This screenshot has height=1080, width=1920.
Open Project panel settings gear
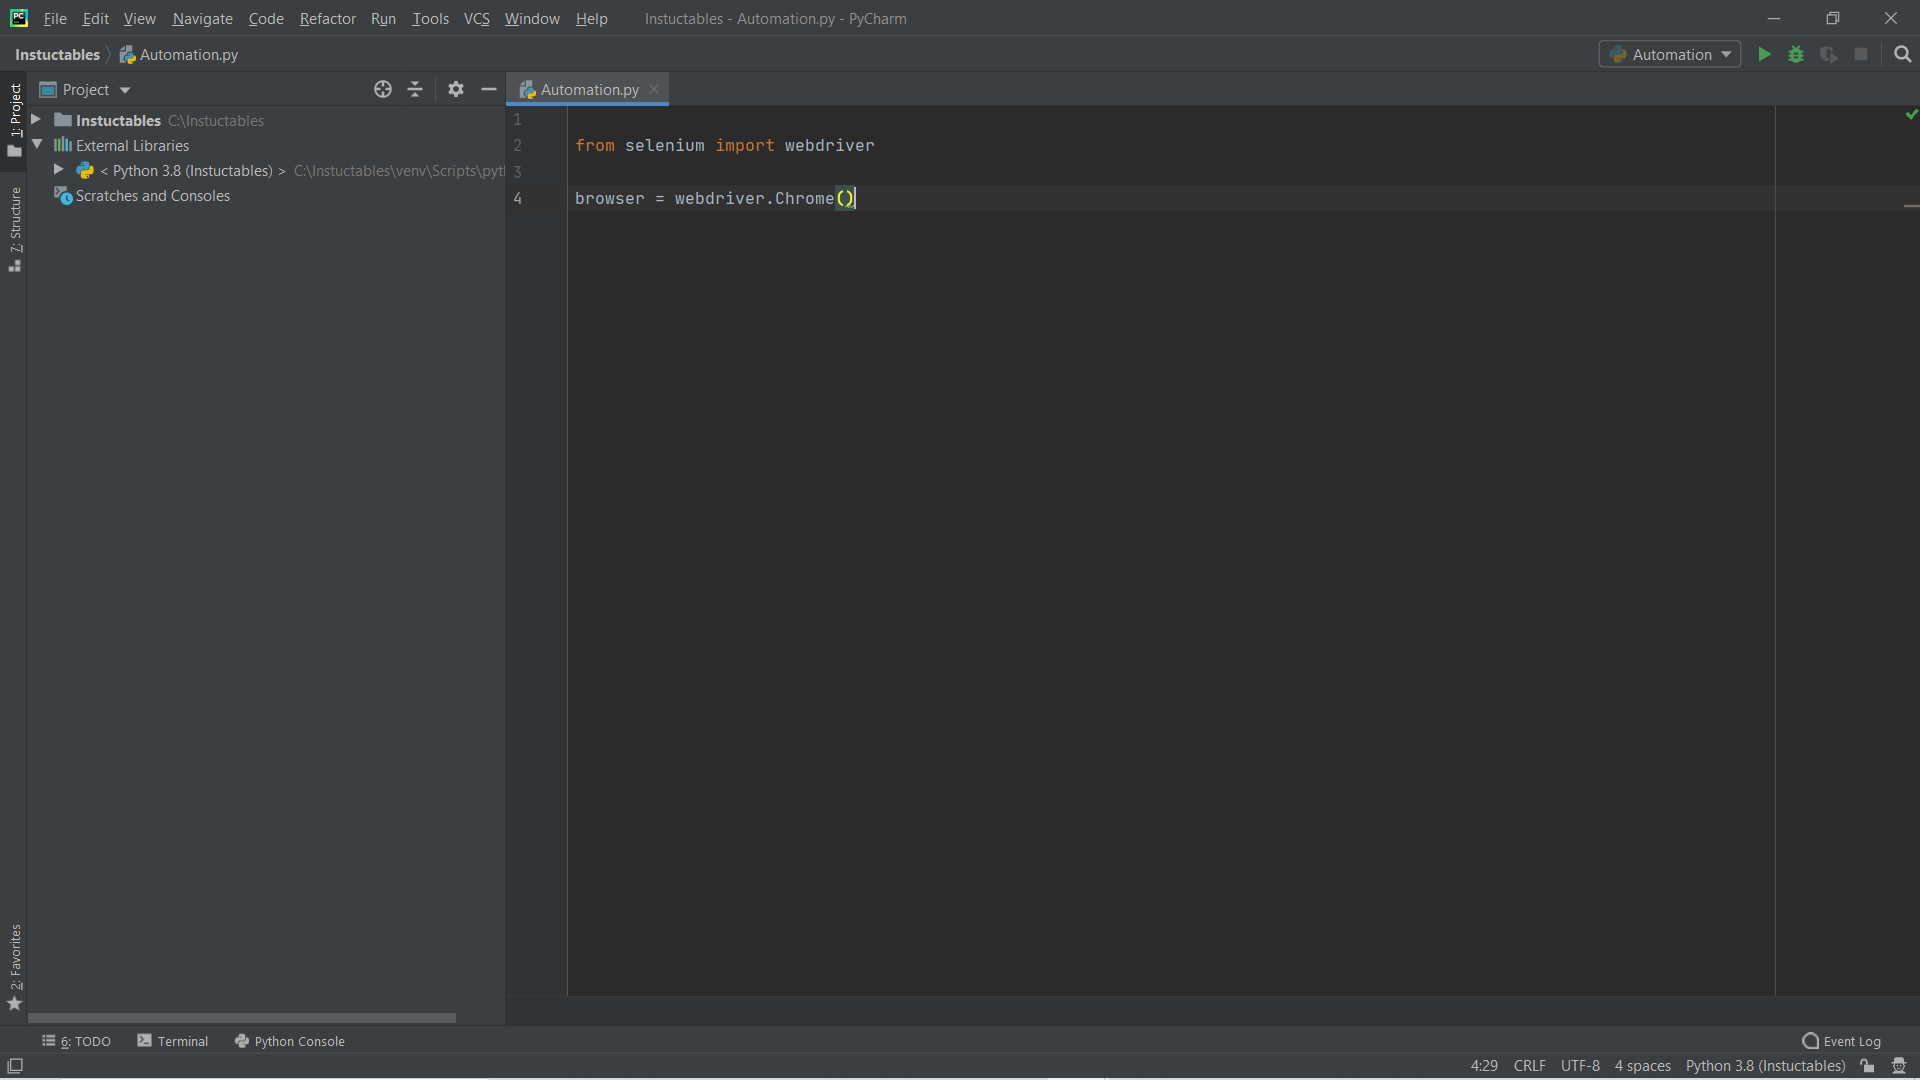(456, 89)
